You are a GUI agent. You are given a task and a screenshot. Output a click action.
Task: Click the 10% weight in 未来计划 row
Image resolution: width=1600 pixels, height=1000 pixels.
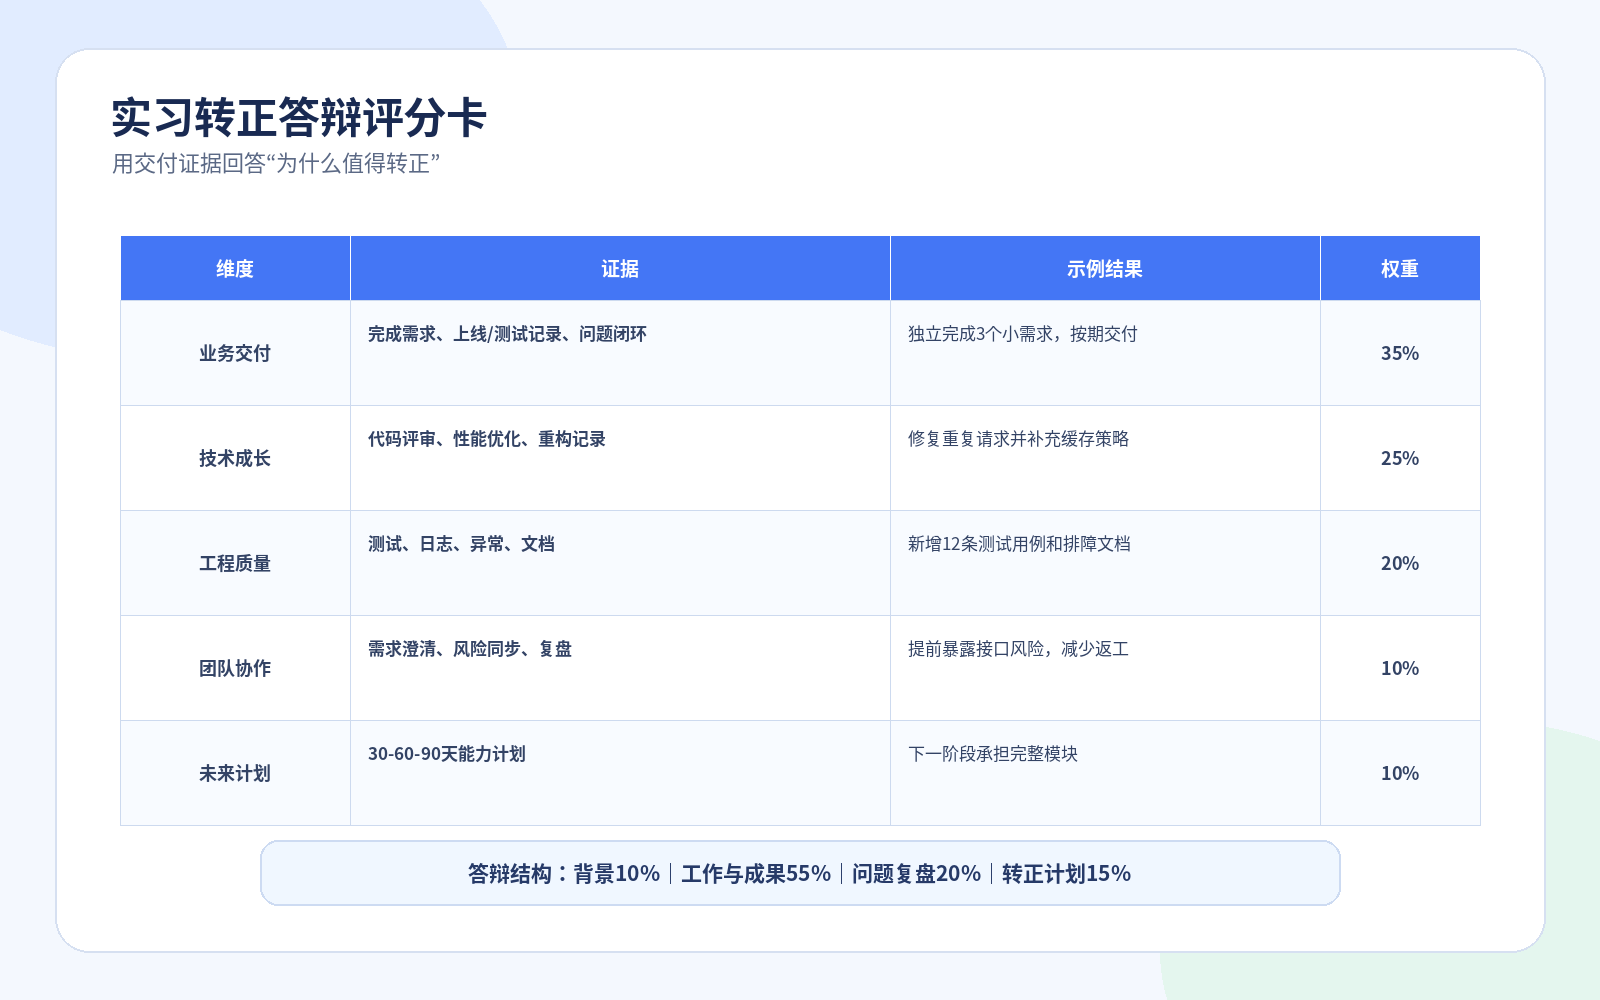(1400, 773)
